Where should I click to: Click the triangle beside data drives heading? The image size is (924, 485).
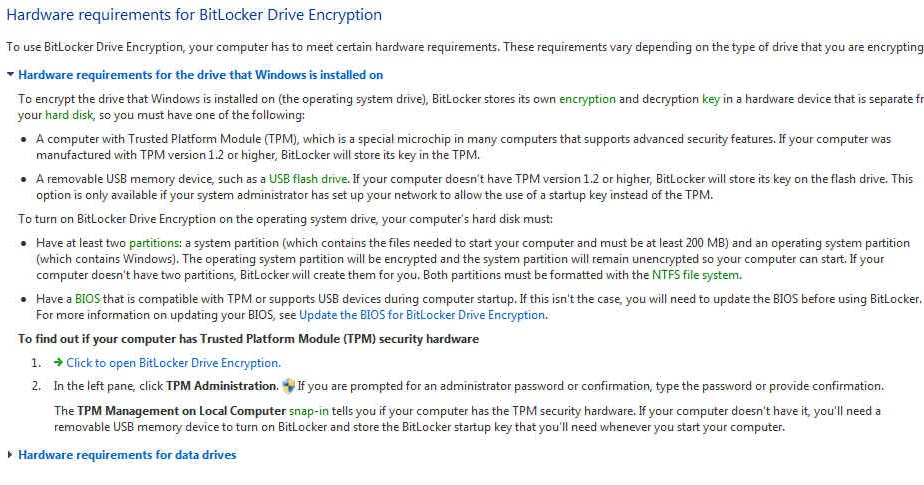pyautogui.click(x=10, y=455)
